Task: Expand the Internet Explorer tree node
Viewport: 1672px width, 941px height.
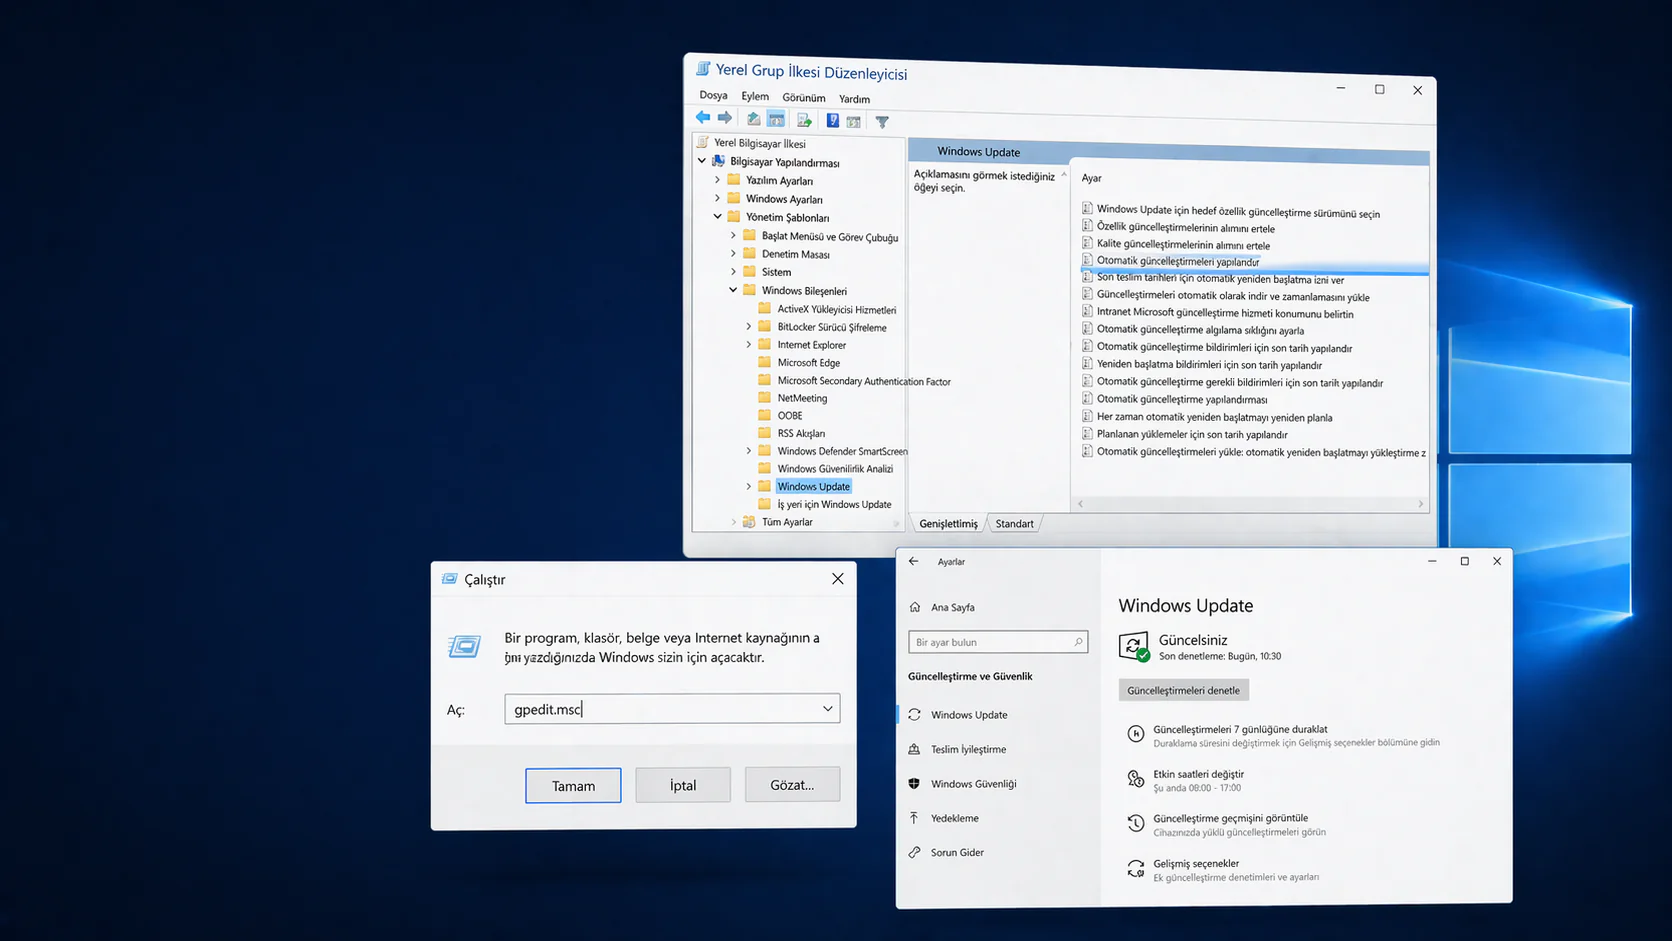Action: (x=749, y=344)
